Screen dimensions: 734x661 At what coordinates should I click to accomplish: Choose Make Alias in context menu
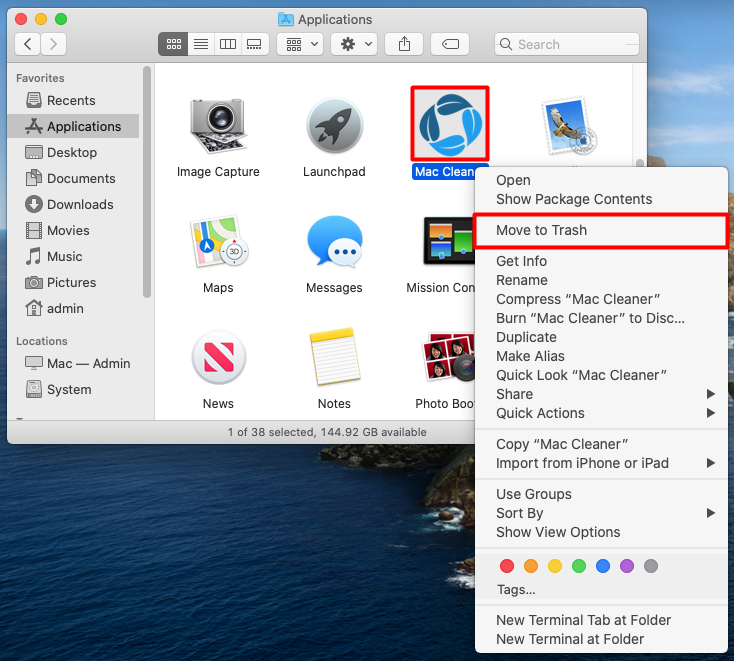[601, 356]
